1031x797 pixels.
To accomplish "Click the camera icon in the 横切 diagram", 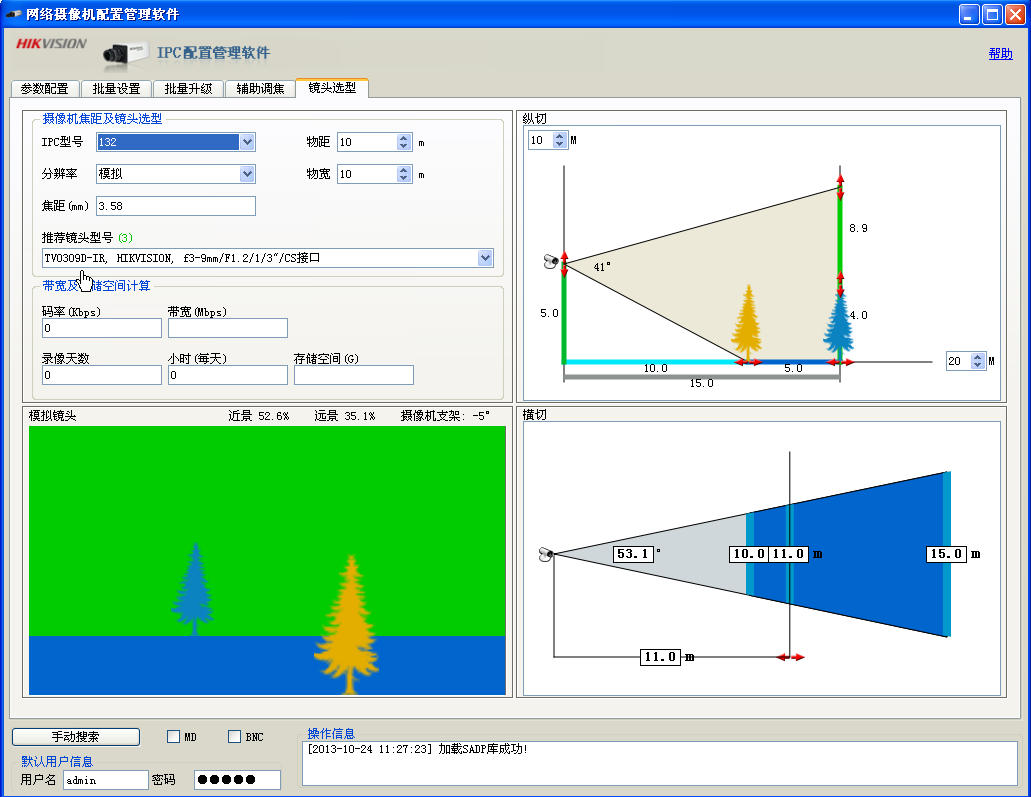I will pyautogui.click(x=546, y=554).
